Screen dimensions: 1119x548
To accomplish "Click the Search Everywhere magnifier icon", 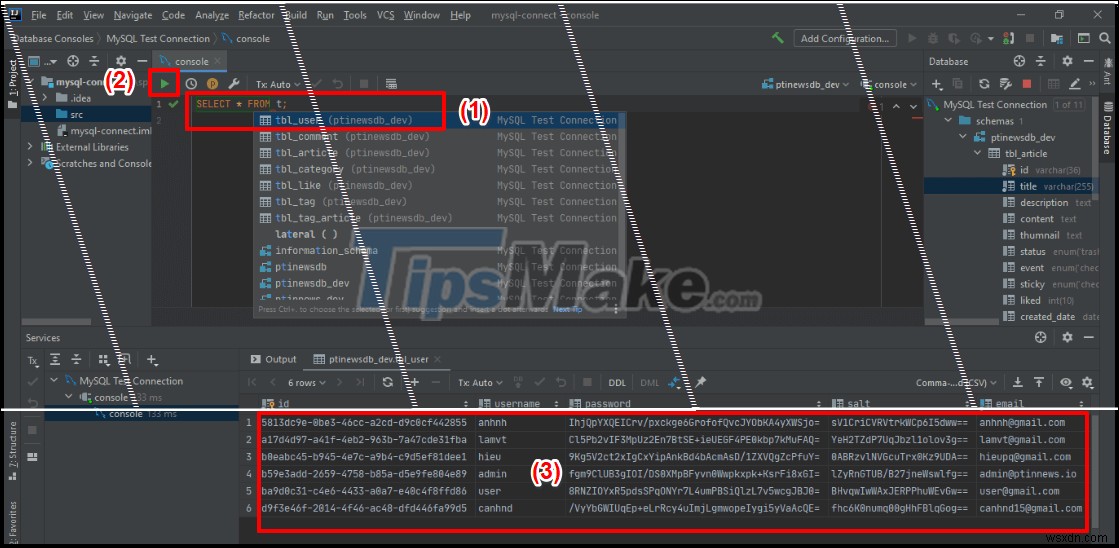I will 1105,38.
